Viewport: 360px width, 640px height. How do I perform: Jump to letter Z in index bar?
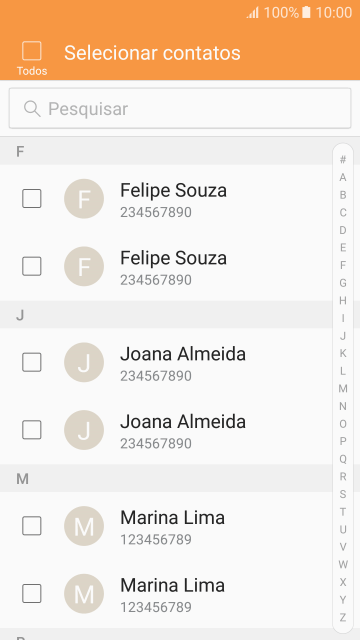click(343, 618)
